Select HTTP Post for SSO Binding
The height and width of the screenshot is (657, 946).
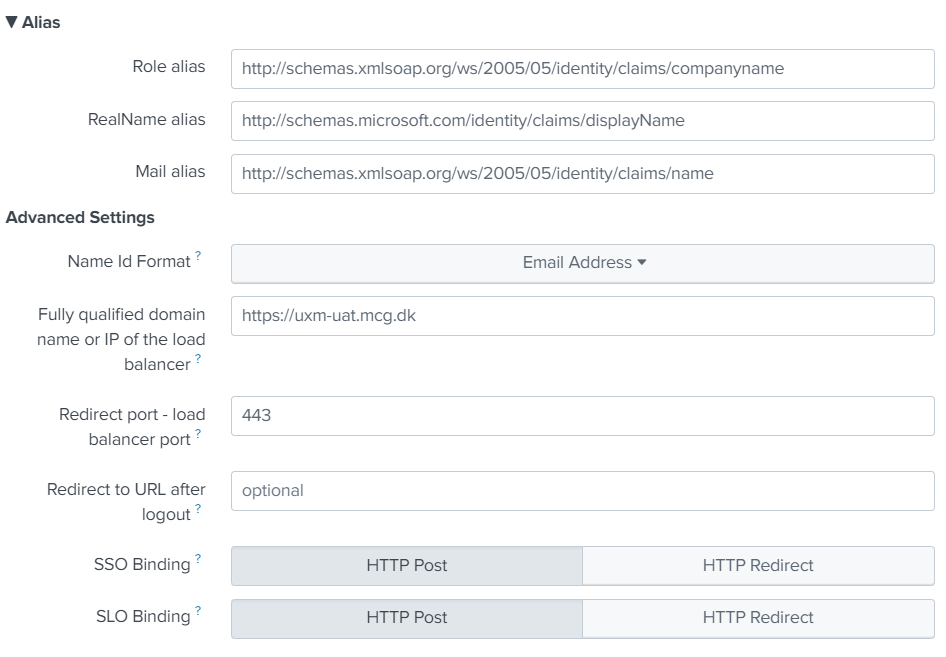click(x=407, y=565)
